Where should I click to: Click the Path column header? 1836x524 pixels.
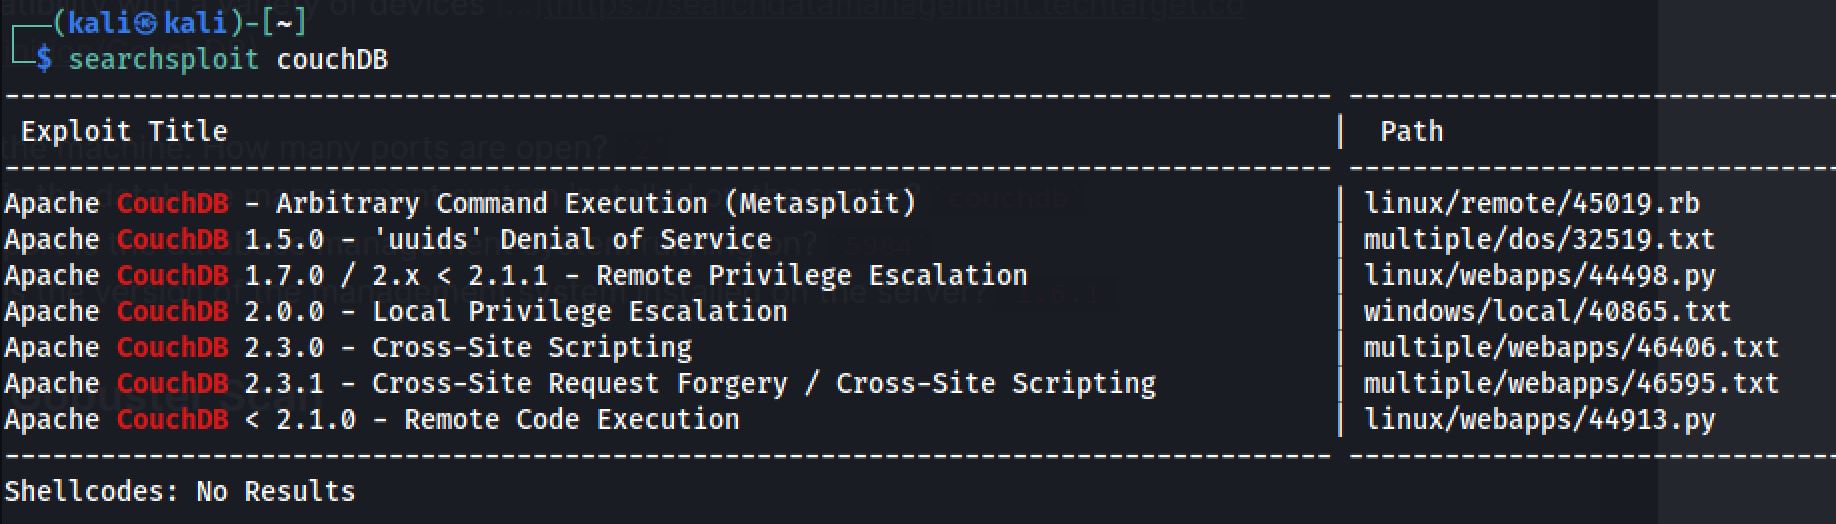1411,131
